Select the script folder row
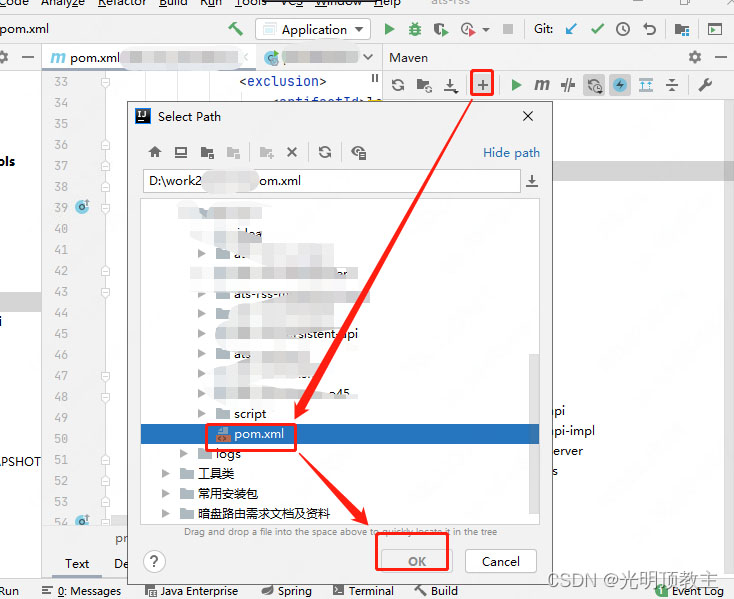 [x=340, y=414]
